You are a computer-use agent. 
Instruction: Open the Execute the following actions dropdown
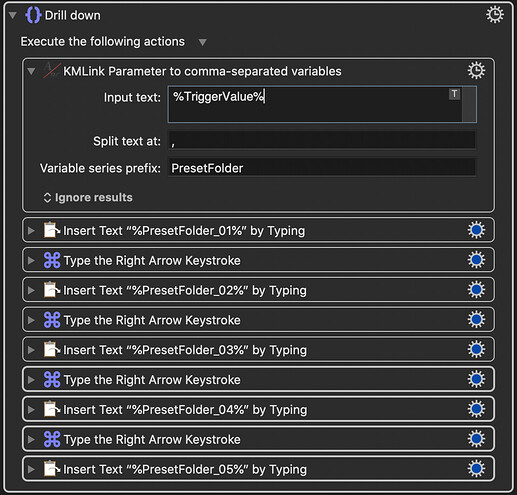click(x=202, y=42)
